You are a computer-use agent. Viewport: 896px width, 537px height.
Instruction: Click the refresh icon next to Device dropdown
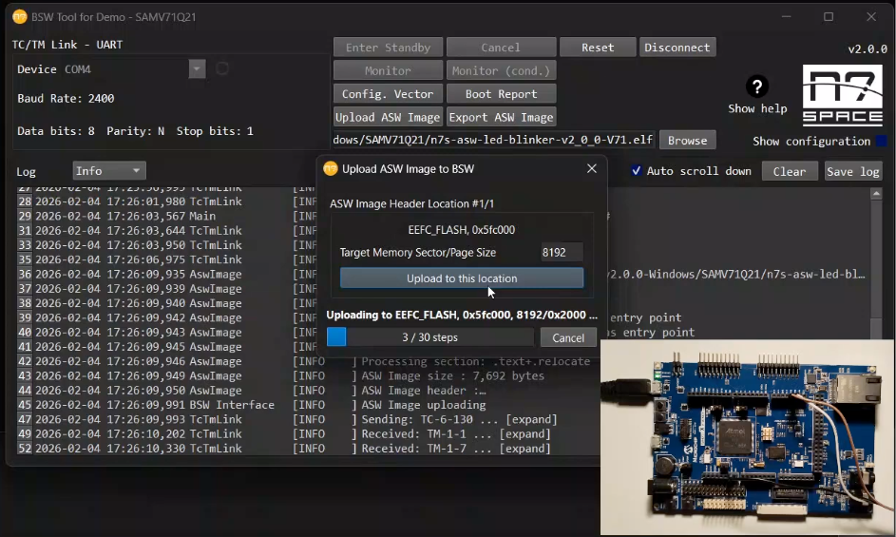coord(222,69)
